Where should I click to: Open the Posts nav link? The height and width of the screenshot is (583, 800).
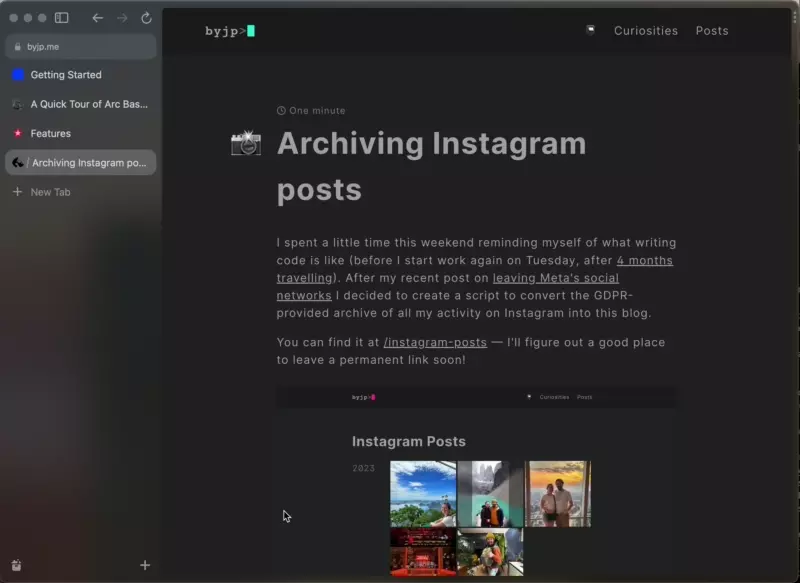712,31
